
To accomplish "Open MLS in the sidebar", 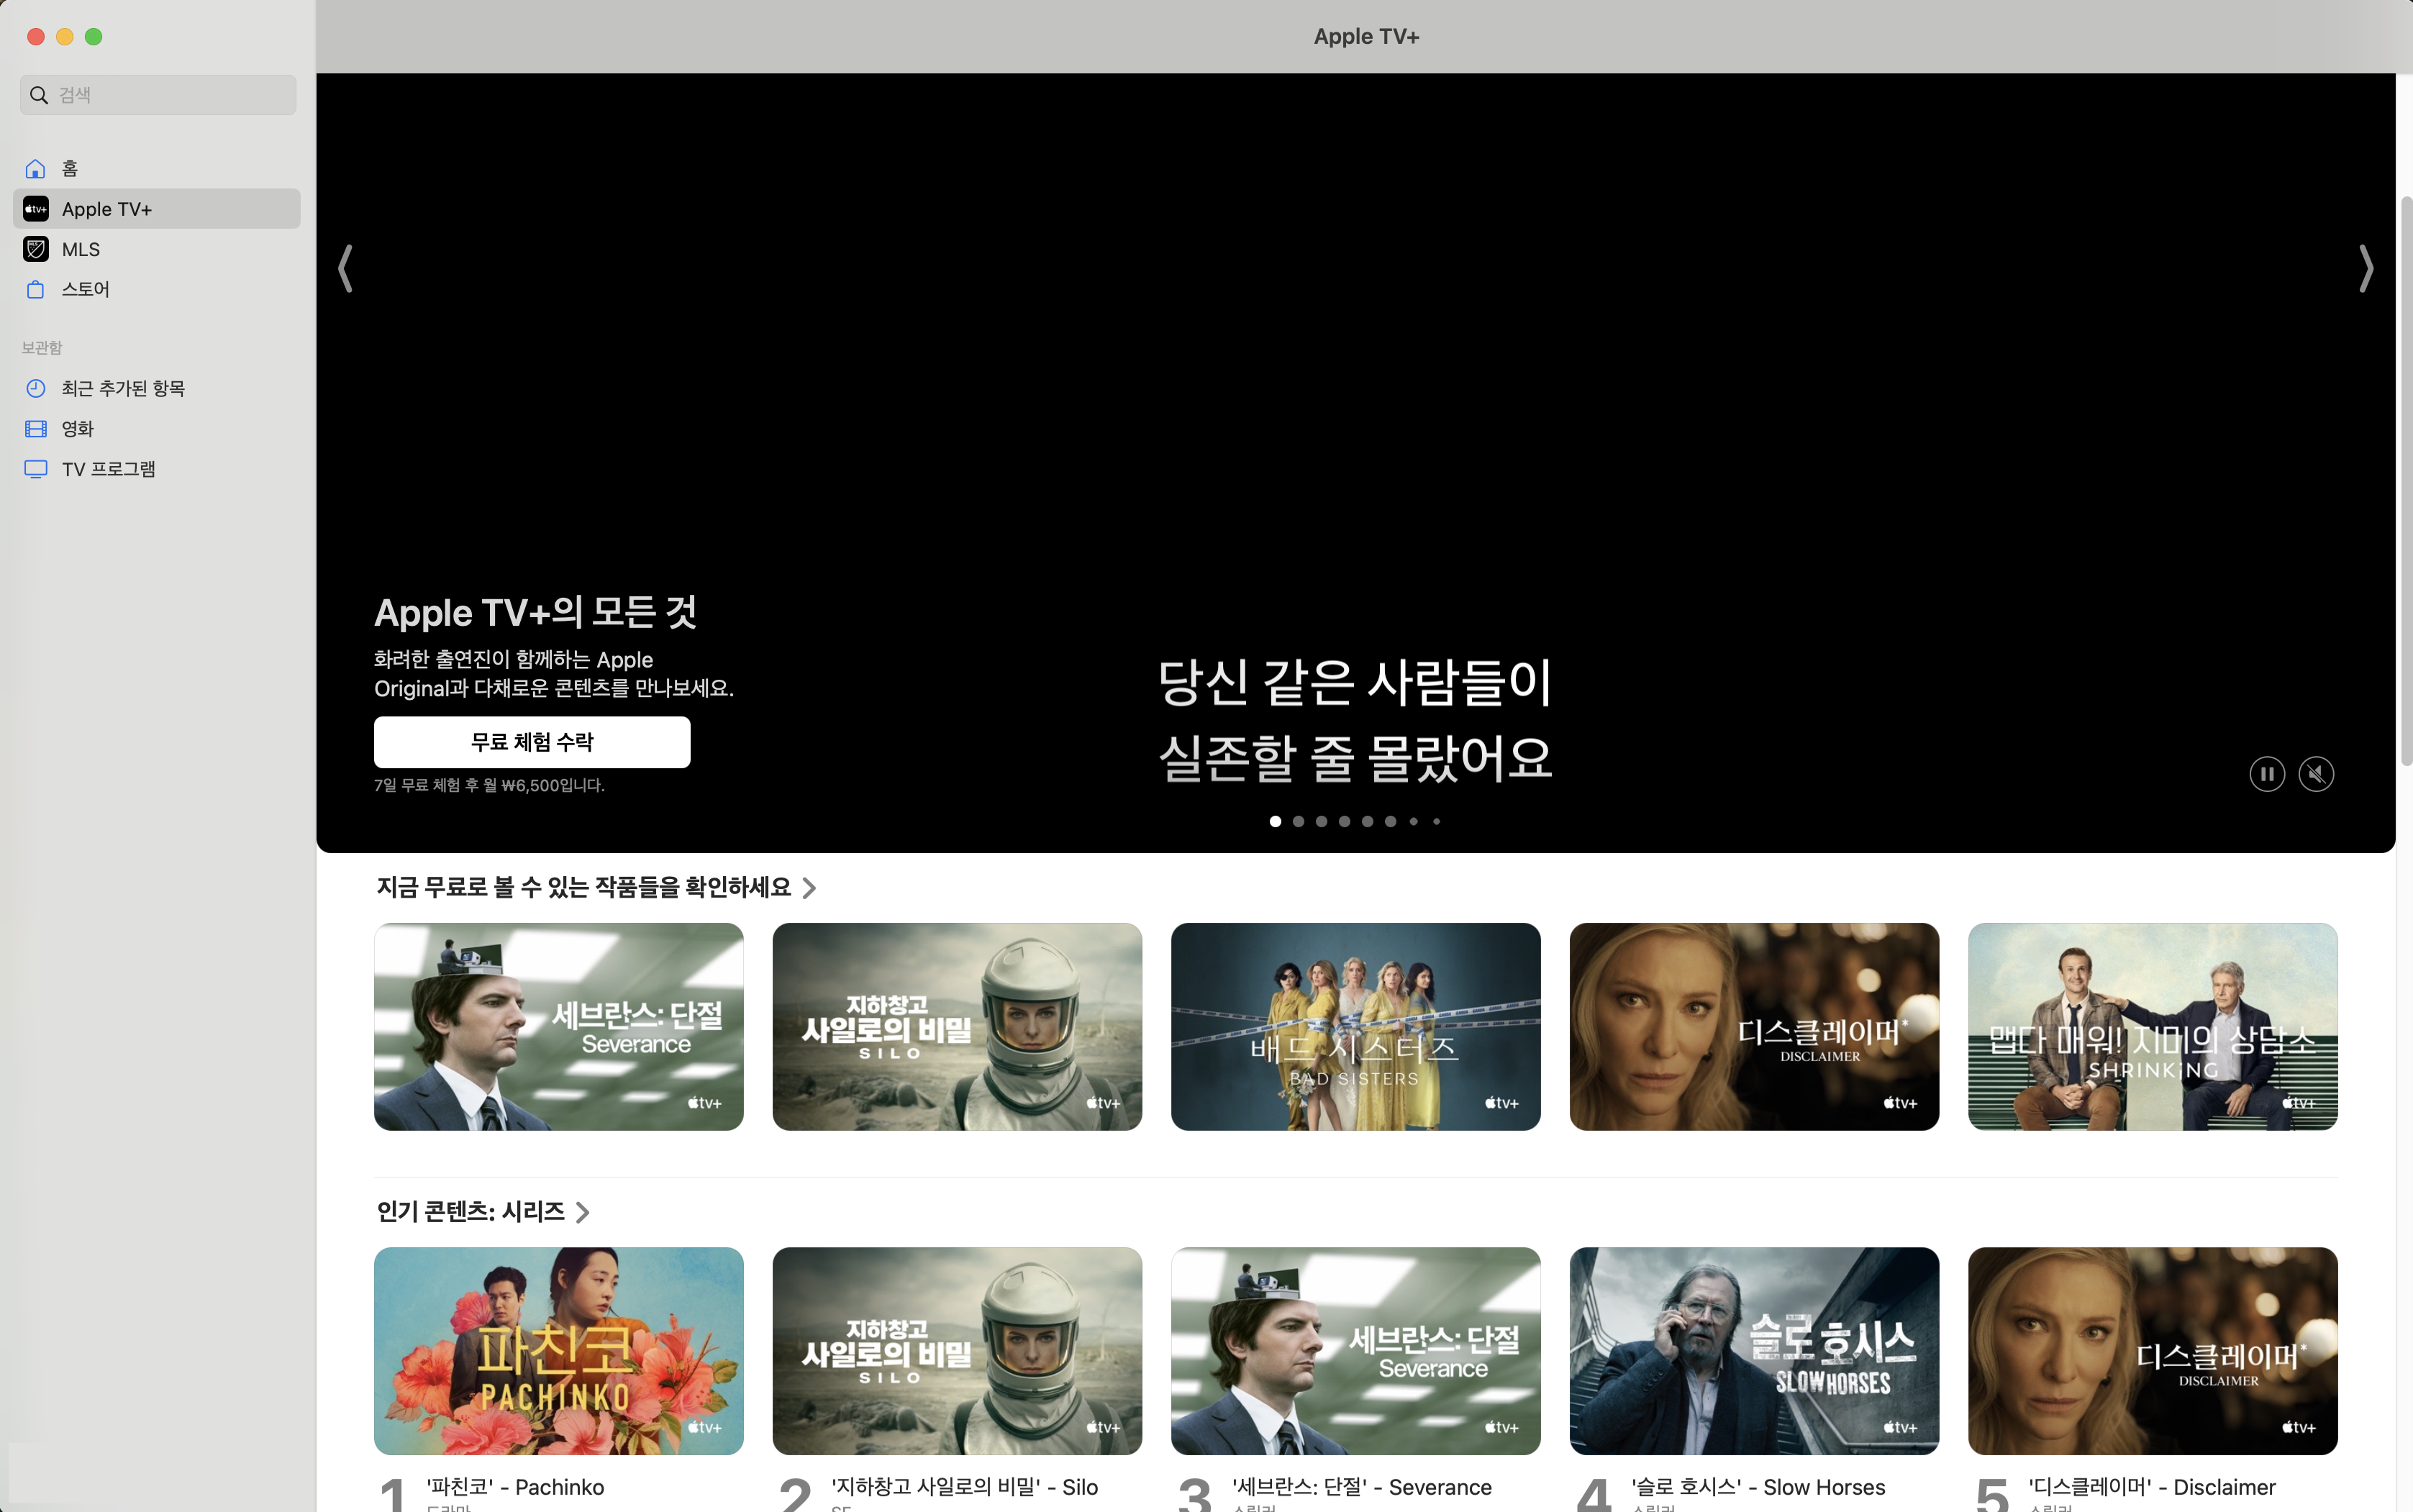I will (157, 249).
